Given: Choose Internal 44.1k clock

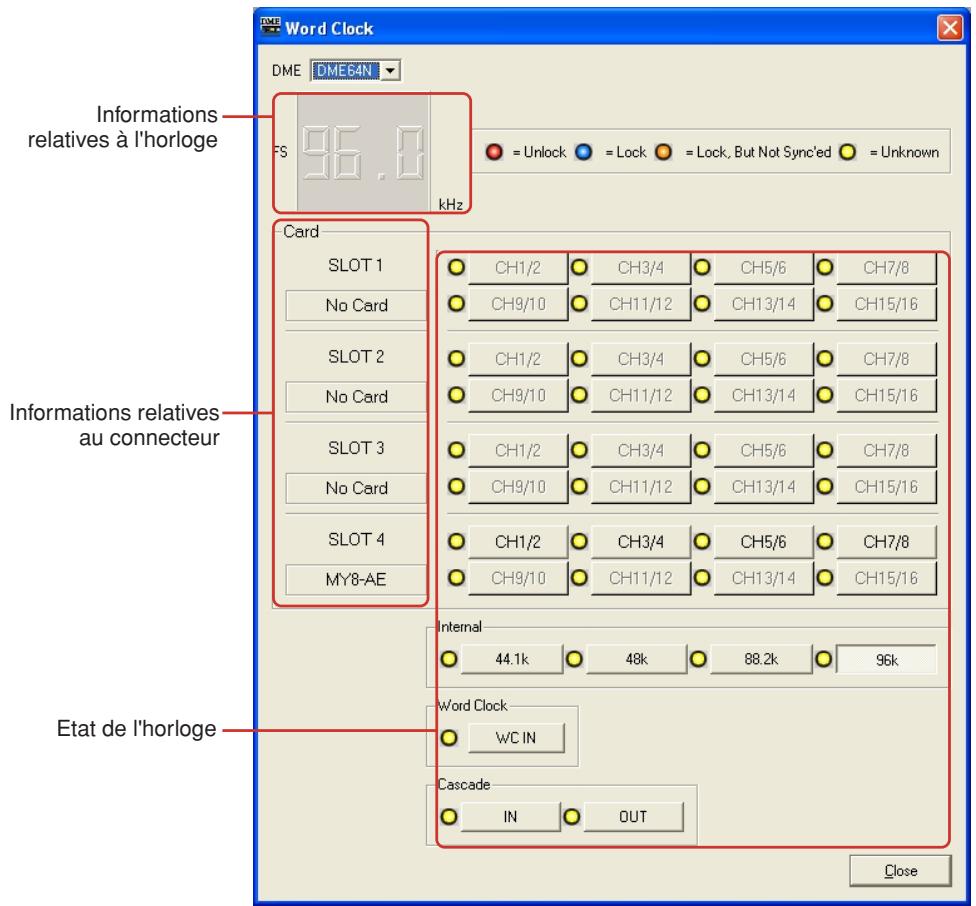Looking at the screenshot, I should (512, 659).
